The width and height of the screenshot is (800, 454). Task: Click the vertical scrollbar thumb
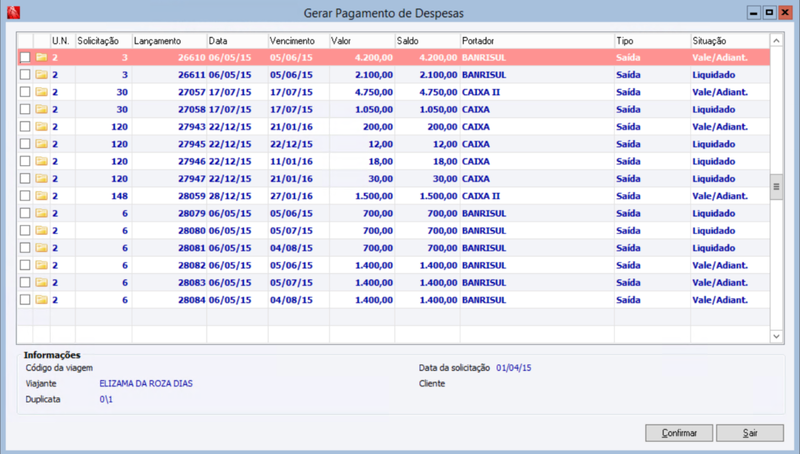pyautogui.click(x=776, y=187)
